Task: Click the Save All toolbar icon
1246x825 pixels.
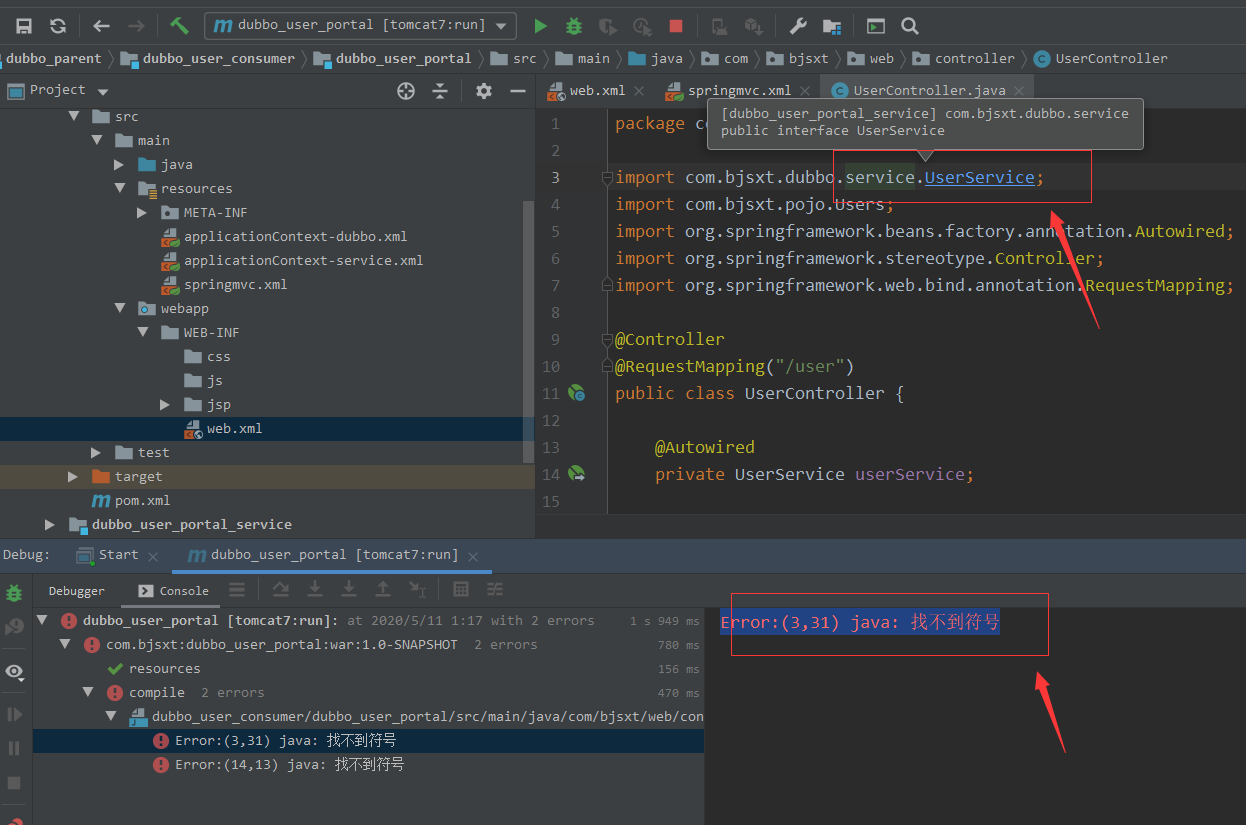Action: point(24,26)
